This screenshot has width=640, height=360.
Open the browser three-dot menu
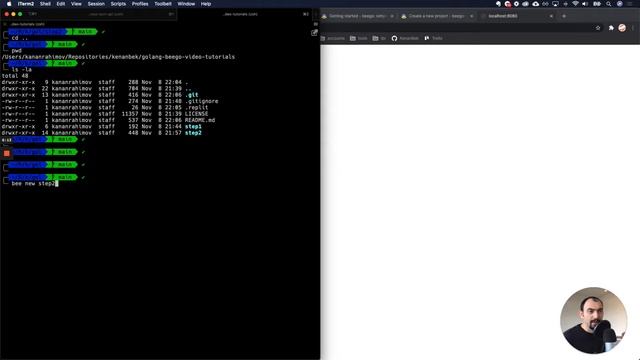[633, 28]
